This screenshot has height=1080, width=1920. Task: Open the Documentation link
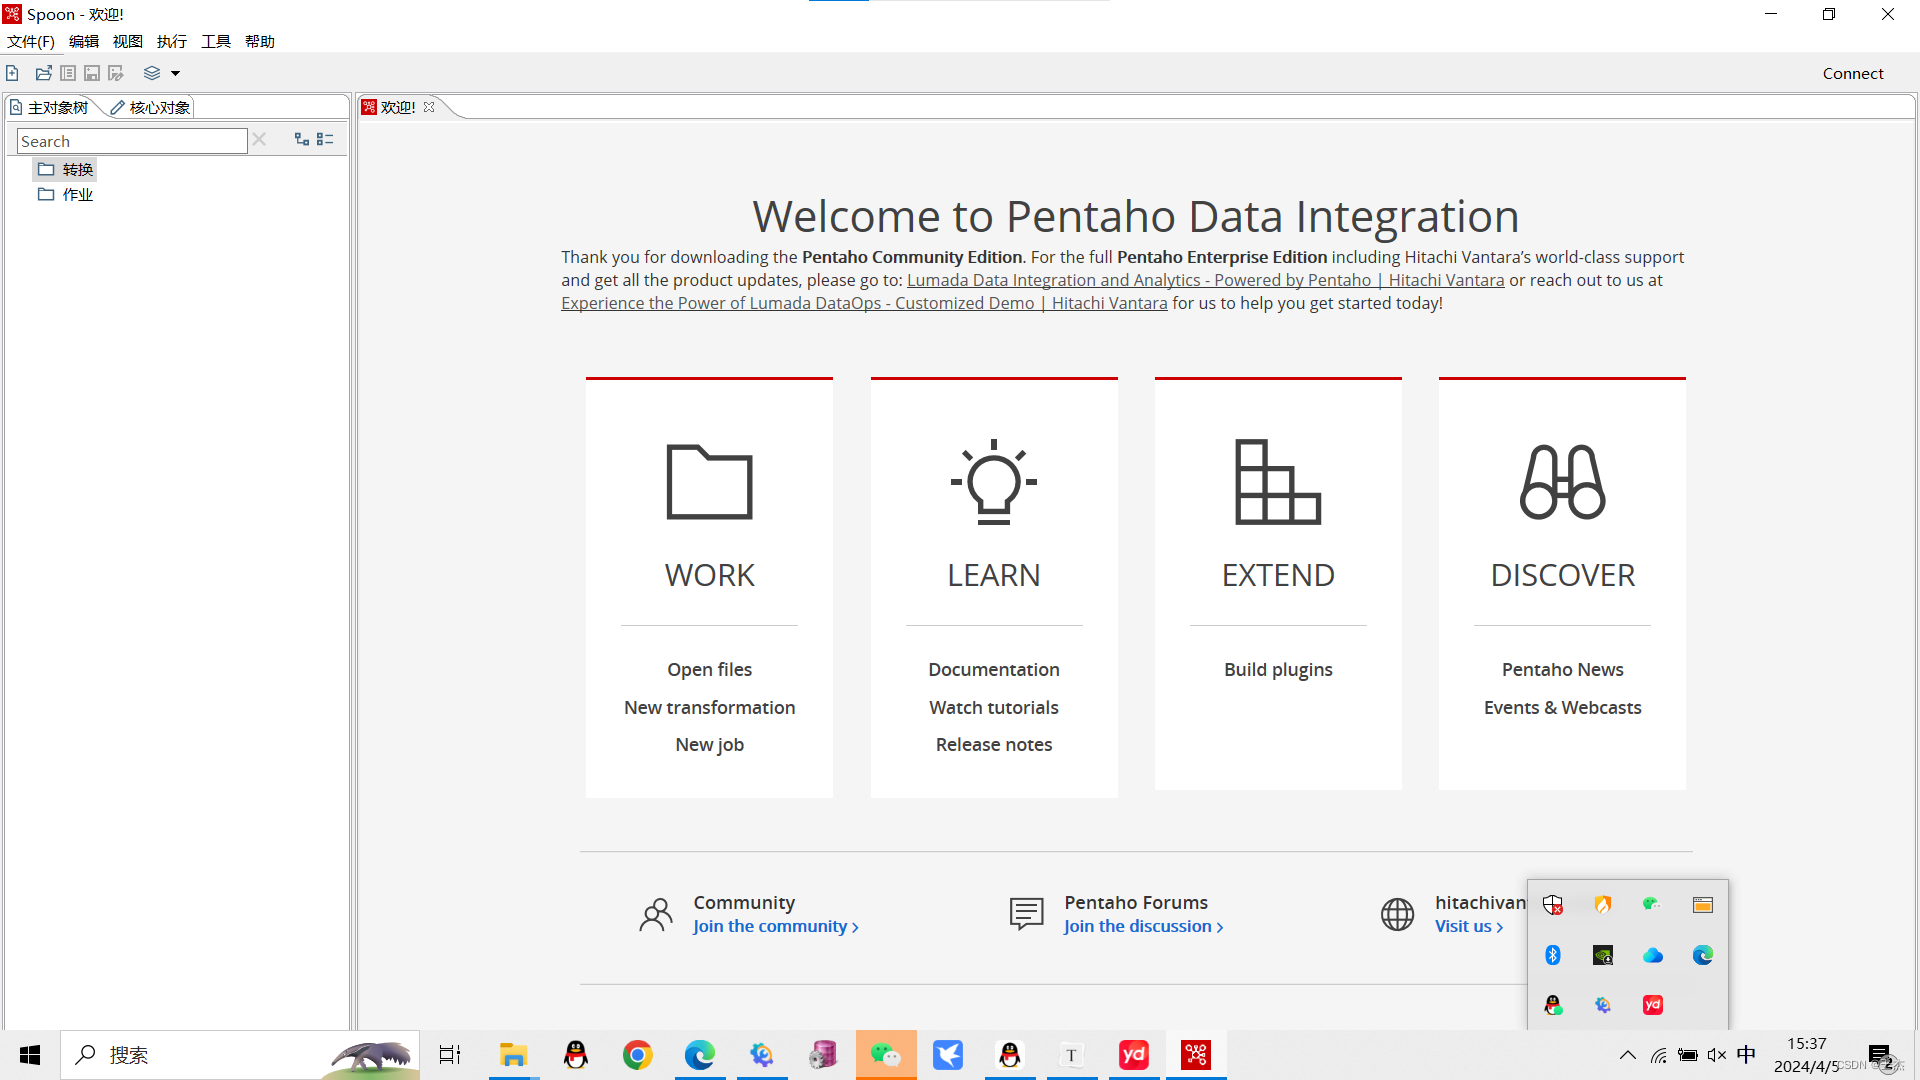click(994, 669)
